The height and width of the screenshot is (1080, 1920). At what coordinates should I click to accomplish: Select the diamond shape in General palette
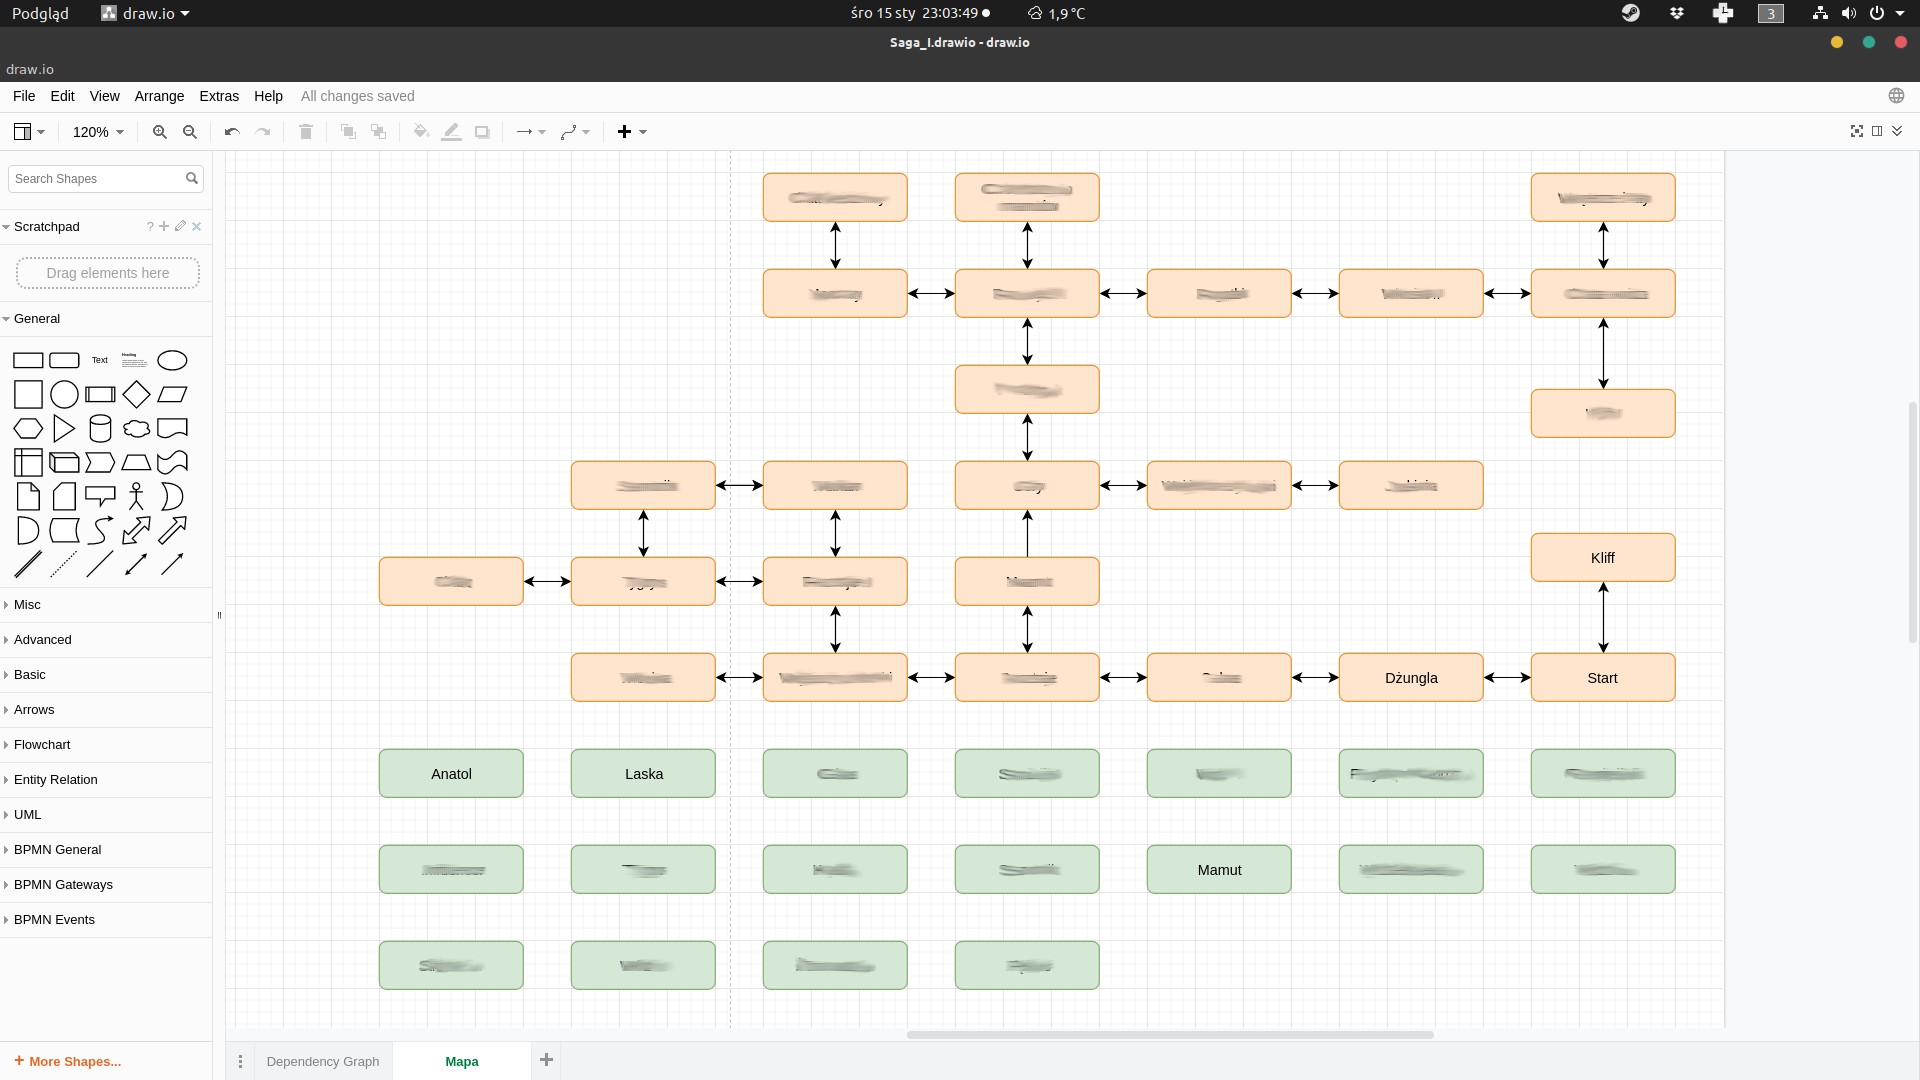click(x=136, y=394)
